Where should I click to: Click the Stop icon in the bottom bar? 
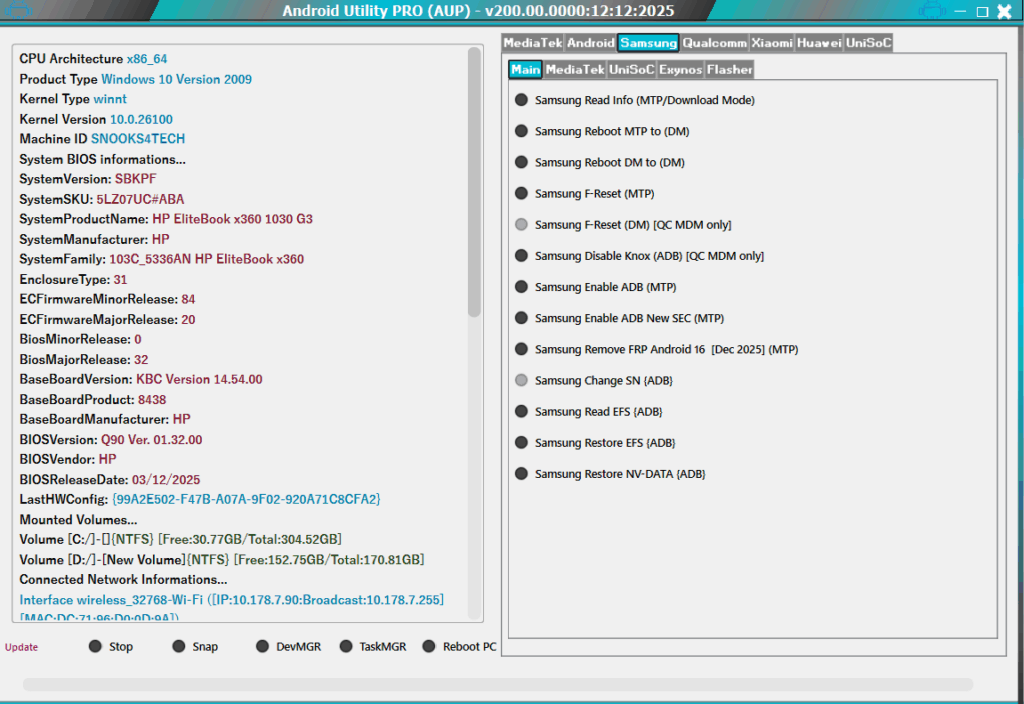click(95, 646)
